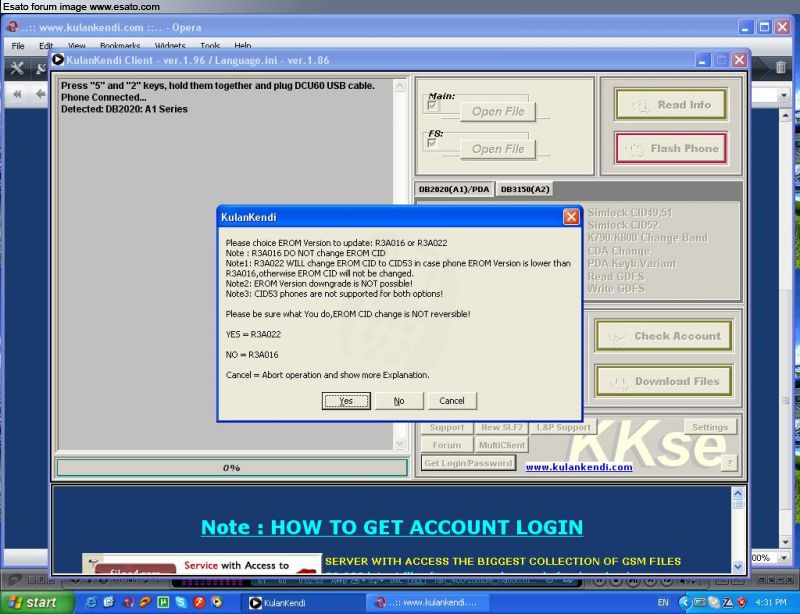Expand Opera's address bar dropdown arrow

(784, 95)
